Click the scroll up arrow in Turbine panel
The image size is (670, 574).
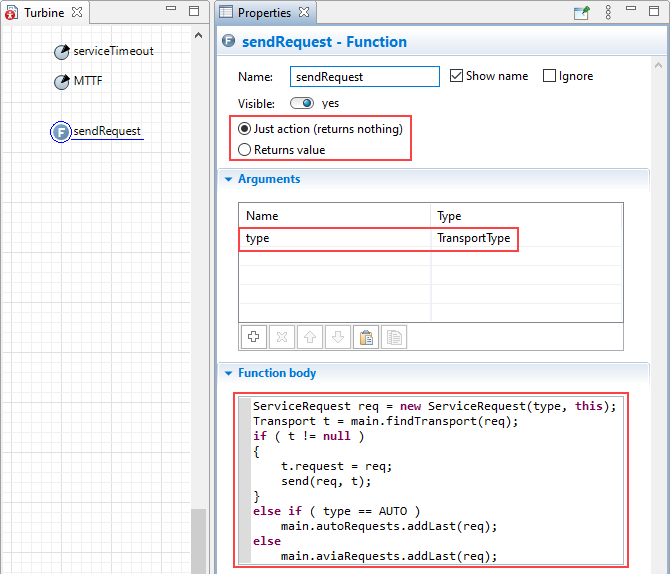point(198,35)
